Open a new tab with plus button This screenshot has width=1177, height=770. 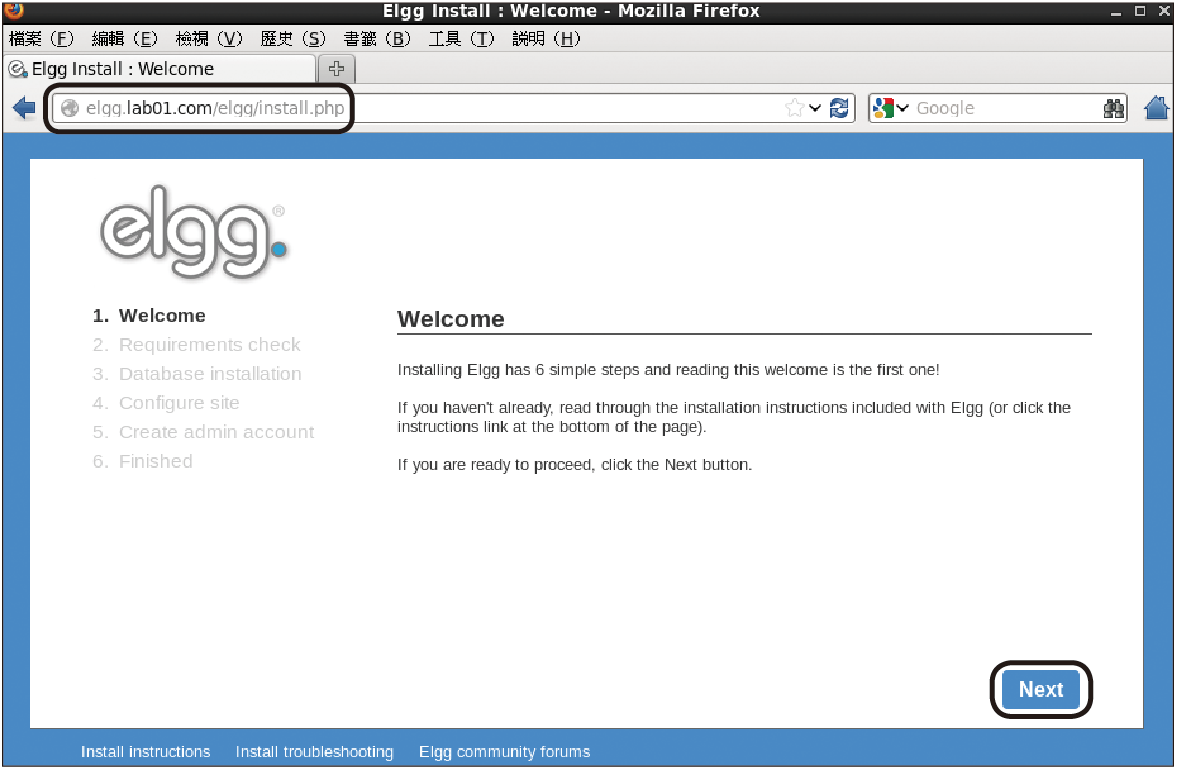[x=336, y=68]
